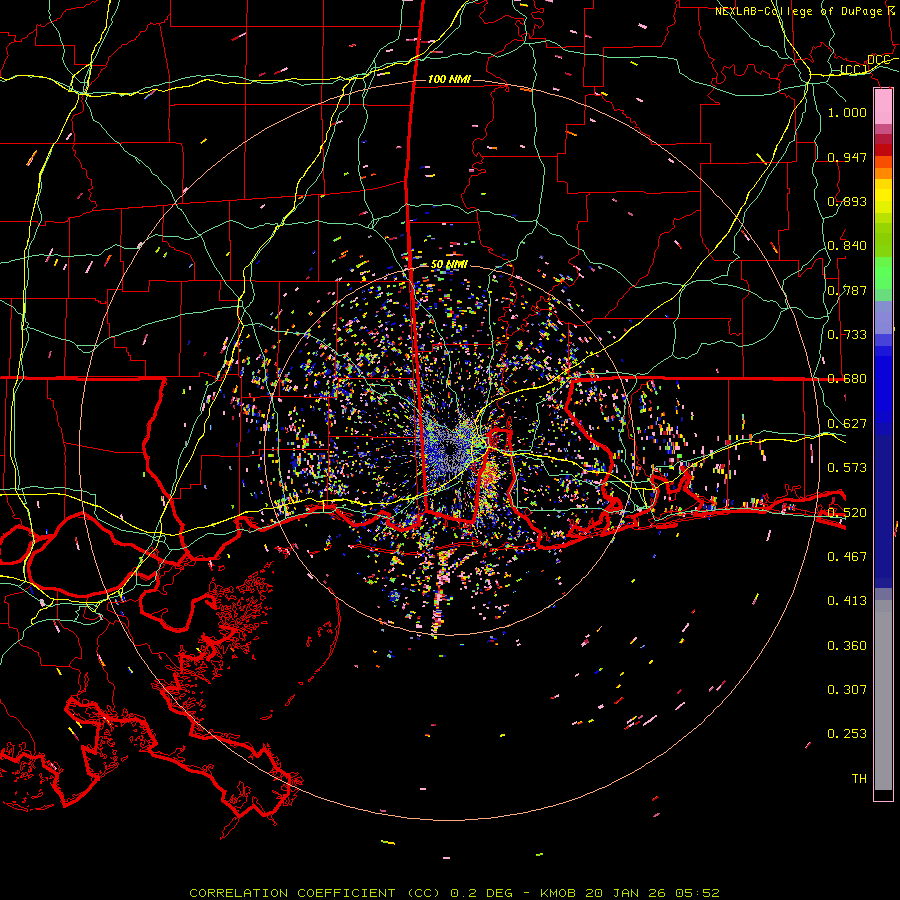Click the 0.627 scale value
This screenshot has height=900, width=900.
tap(847, 423)
